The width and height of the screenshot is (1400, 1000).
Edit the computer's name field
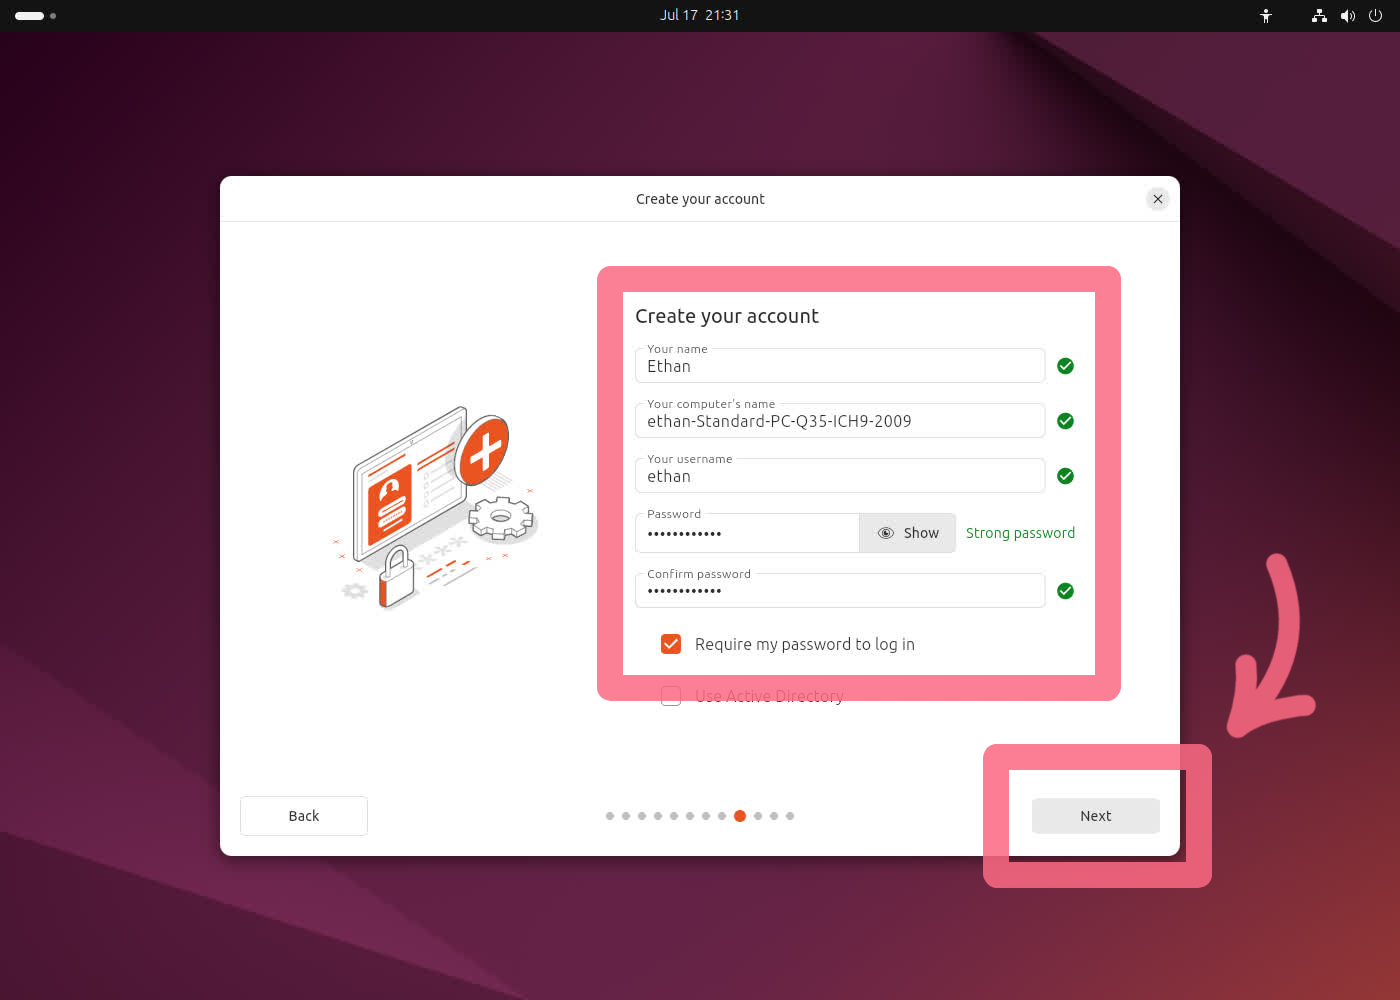pyautogui.click(x=840, y=422)
